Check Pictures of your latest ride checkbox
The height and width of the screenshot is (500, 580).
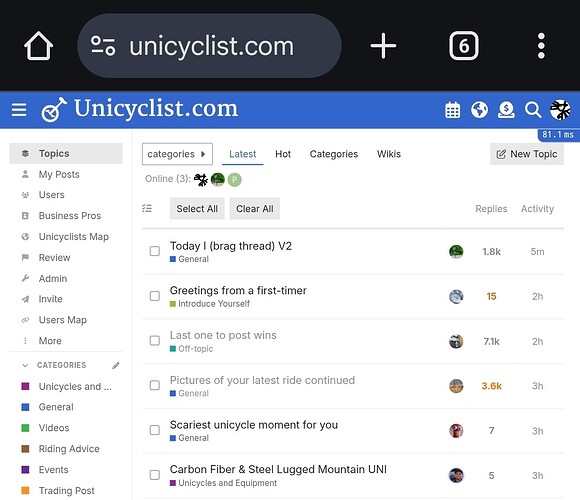[x=155, y=385]
